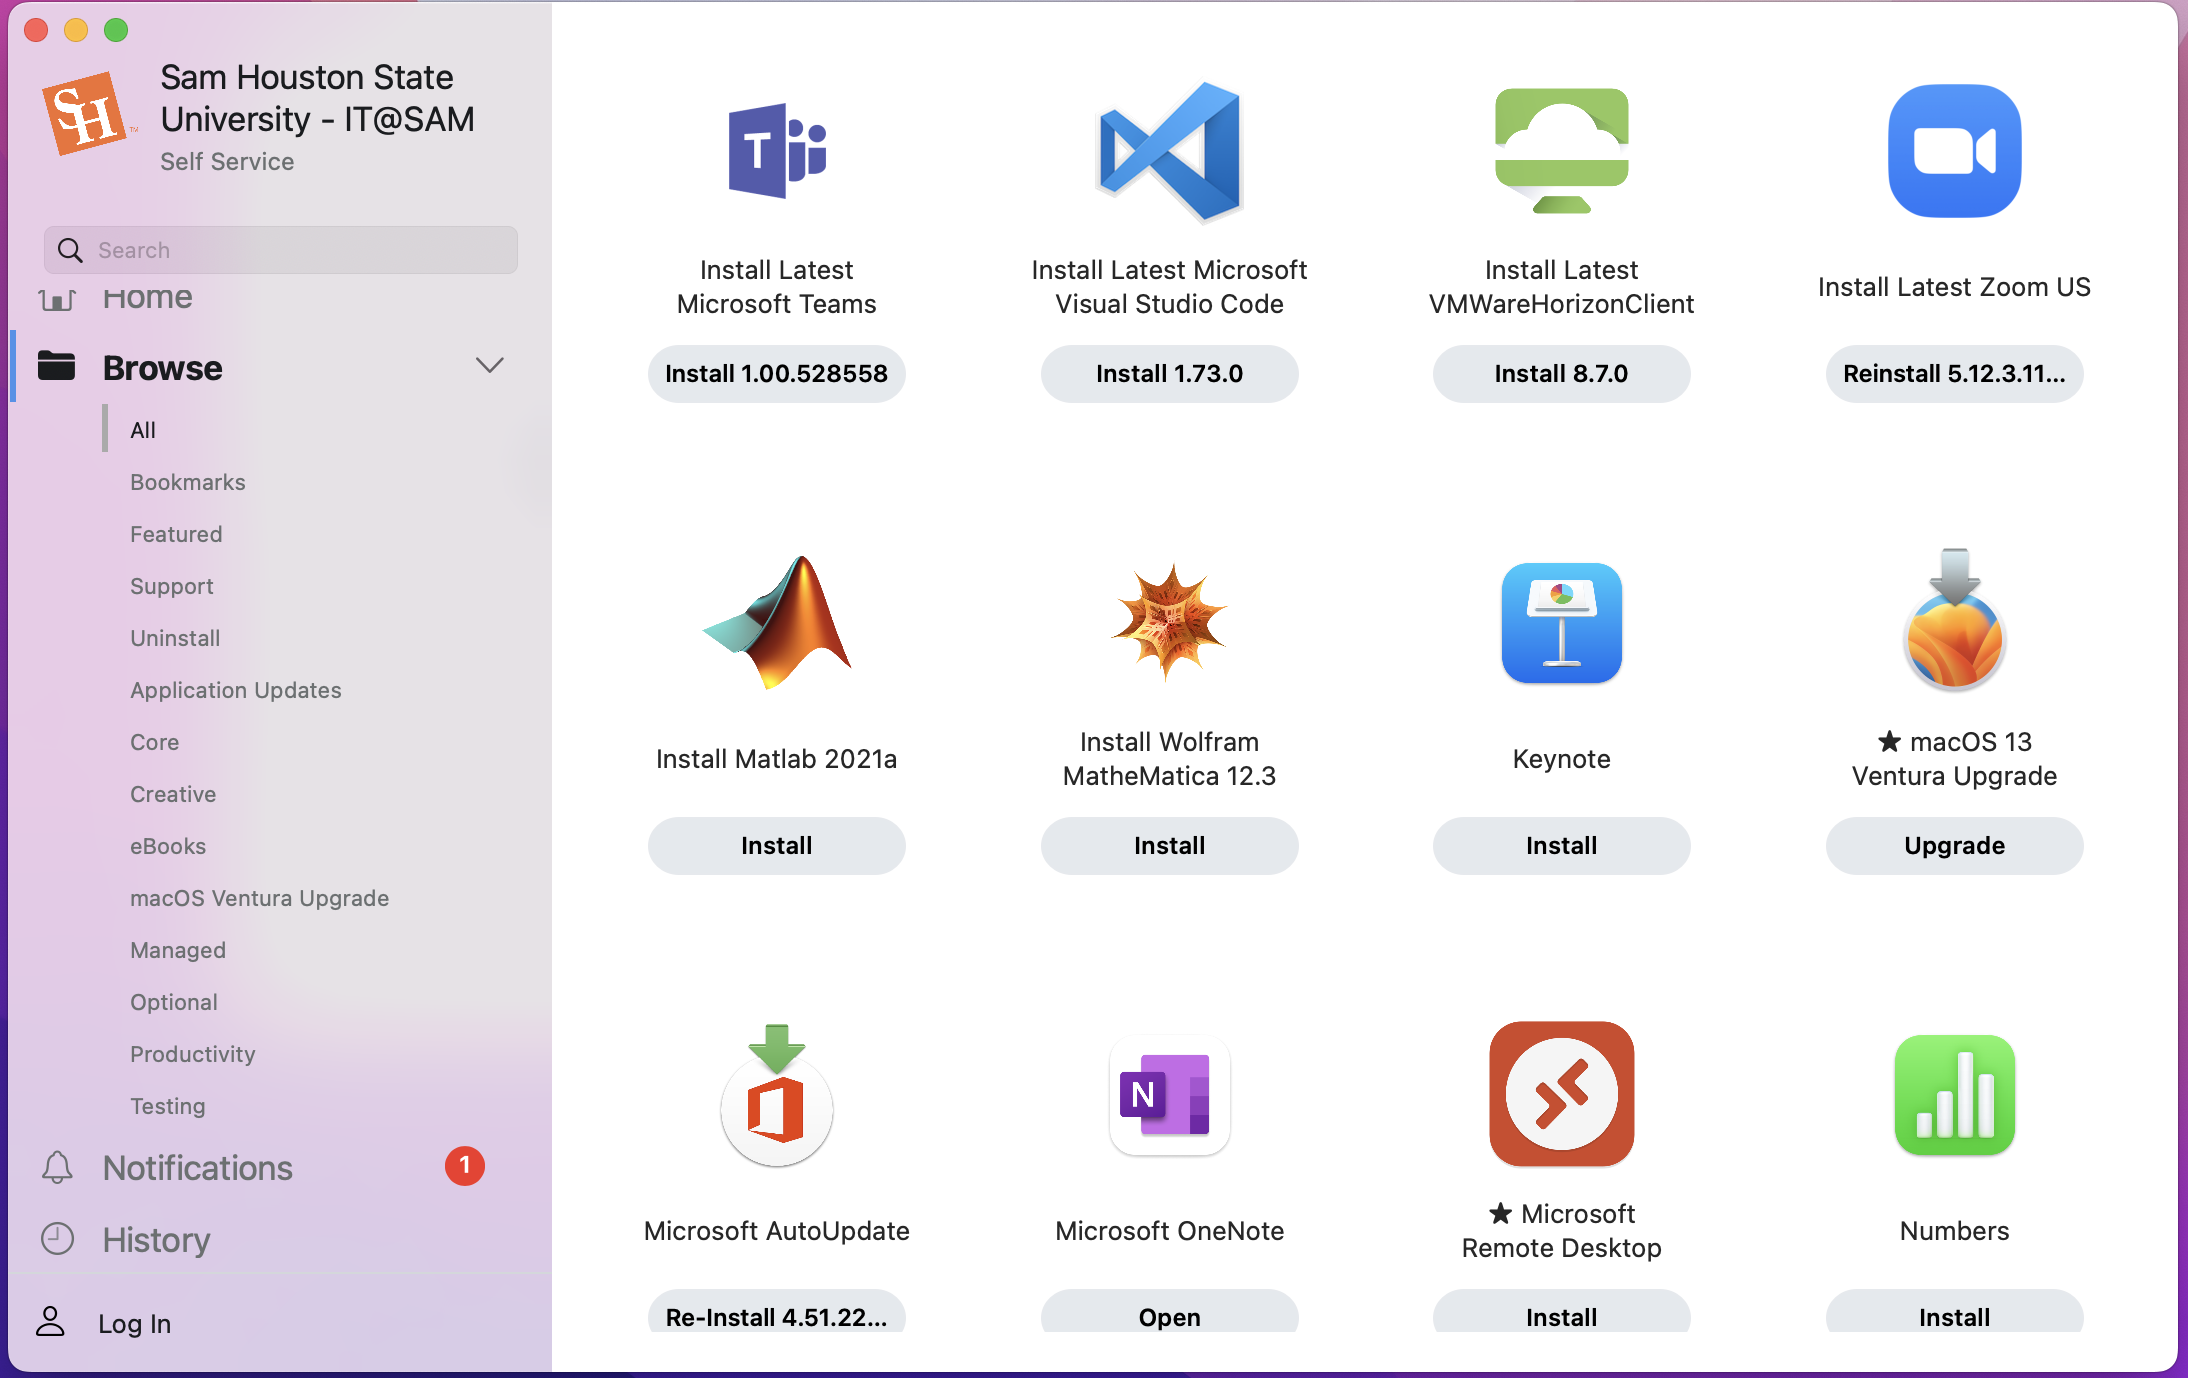Collapse the Browse section chevron
Viewport: 2188px width, 1378px height.
click(x=489, y=366)
